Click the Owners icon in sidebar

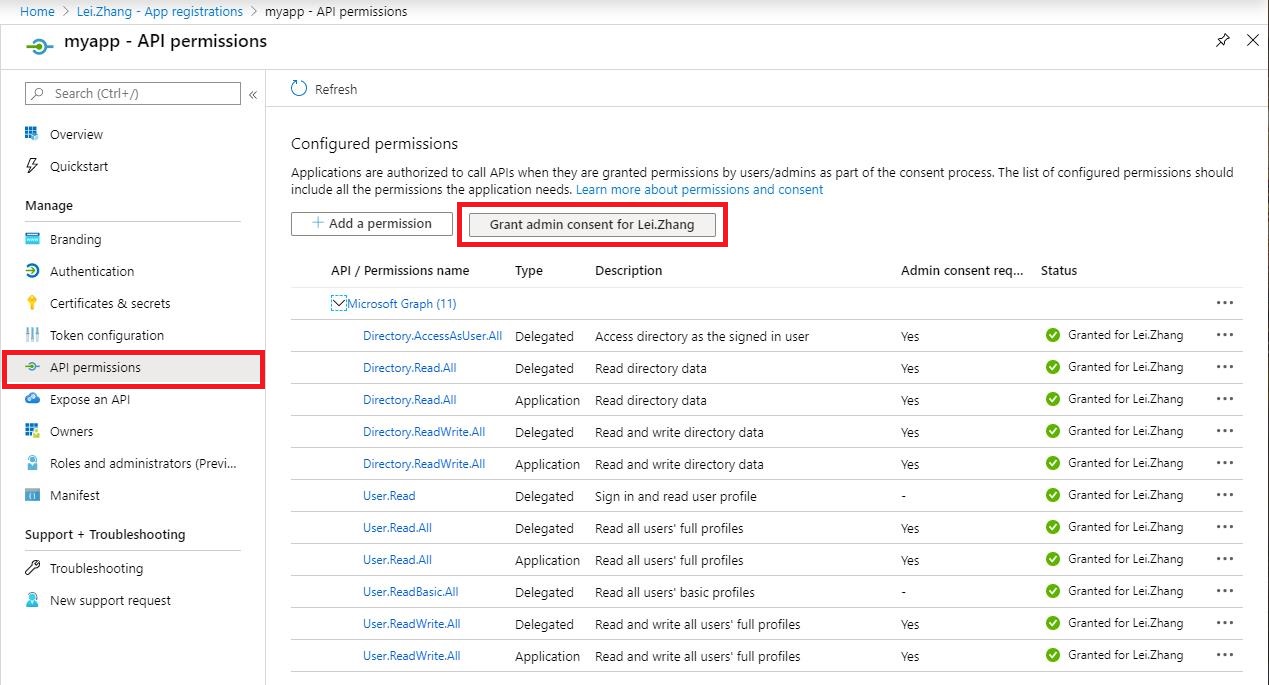click(31, 431)
